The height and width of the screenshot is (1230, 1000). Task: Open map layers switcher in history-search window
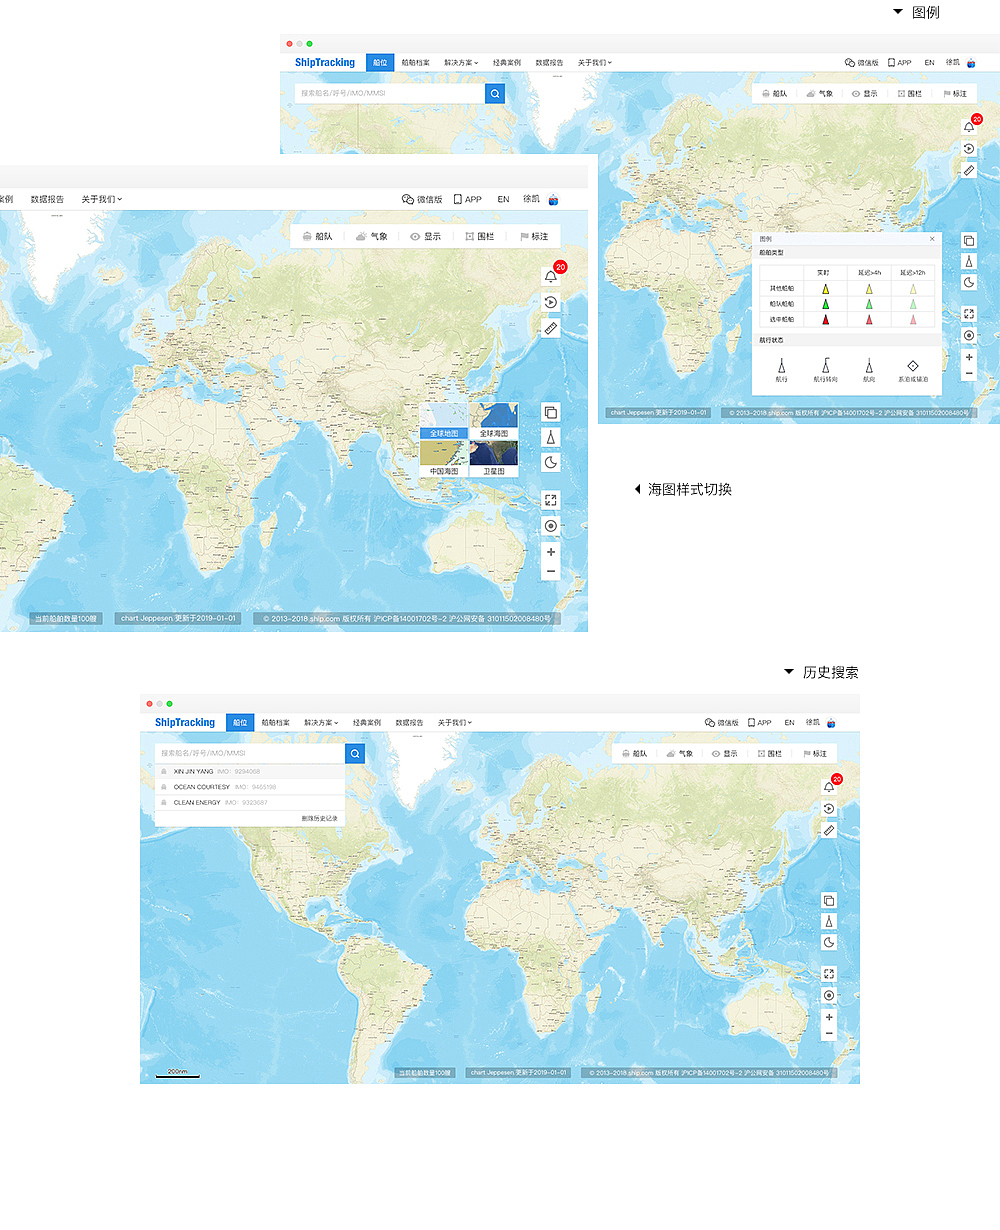[829, 900]
